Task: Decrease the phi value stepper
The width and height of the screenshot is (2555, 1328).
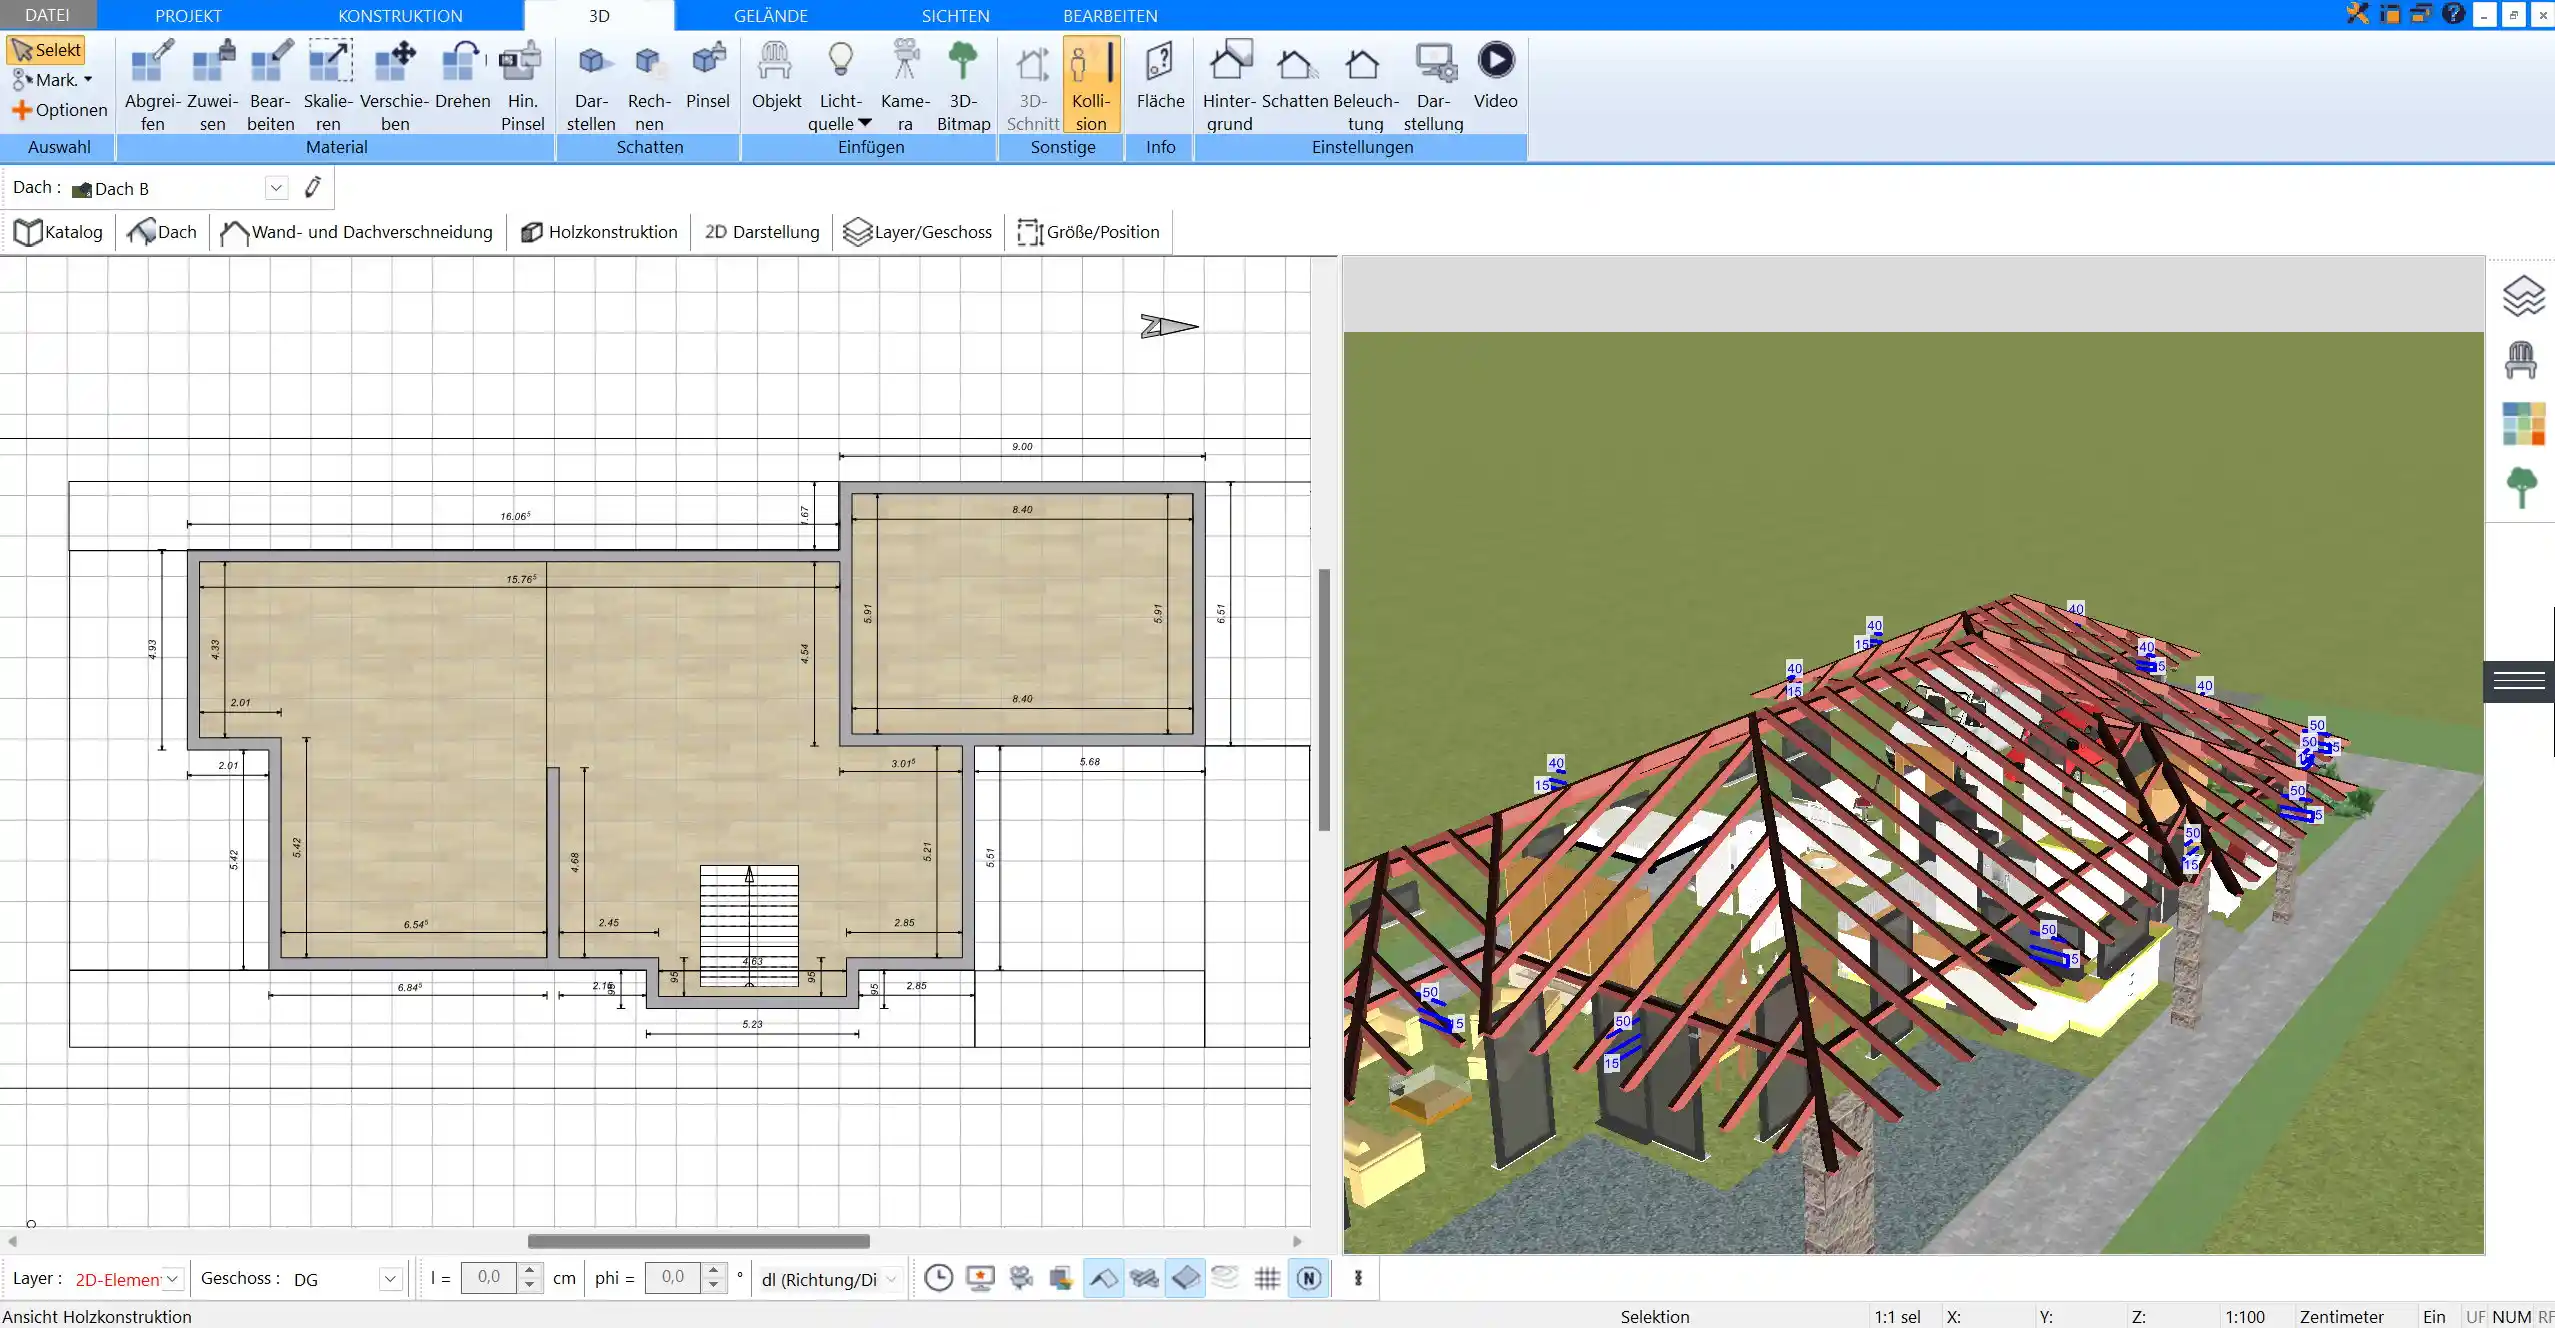Action: click(x=713, y=1285)
